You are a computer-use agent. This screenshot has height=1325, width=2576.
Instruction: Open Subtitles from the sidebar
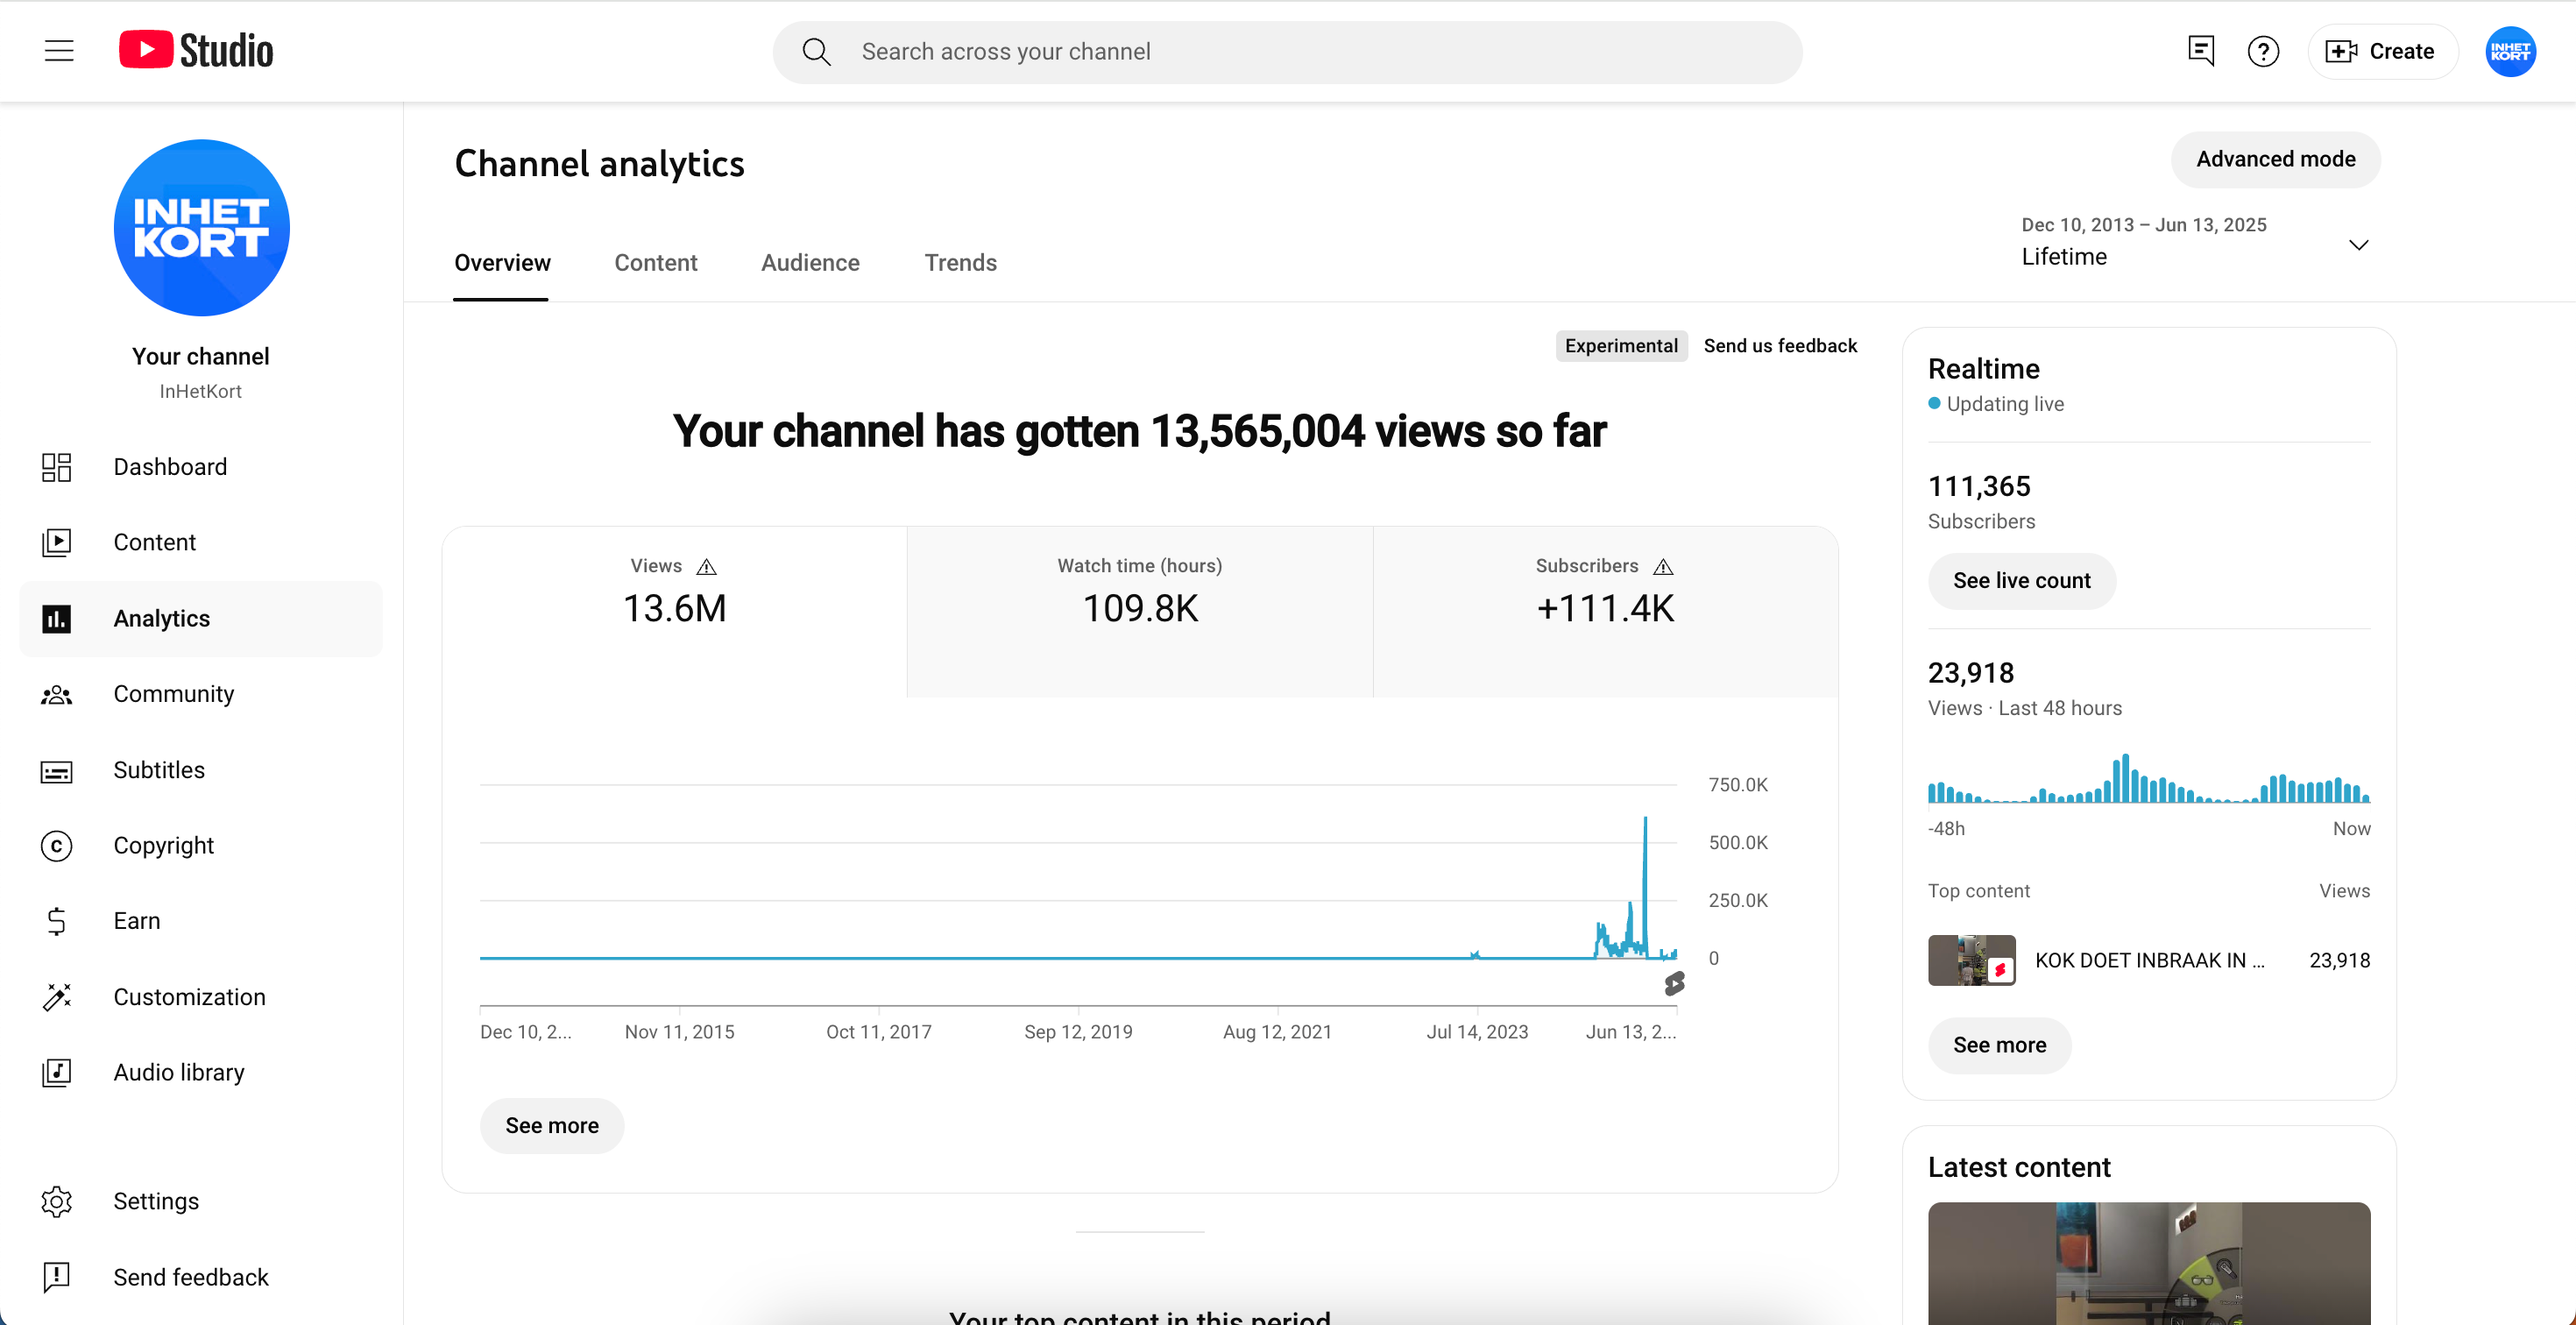[201, 770]
